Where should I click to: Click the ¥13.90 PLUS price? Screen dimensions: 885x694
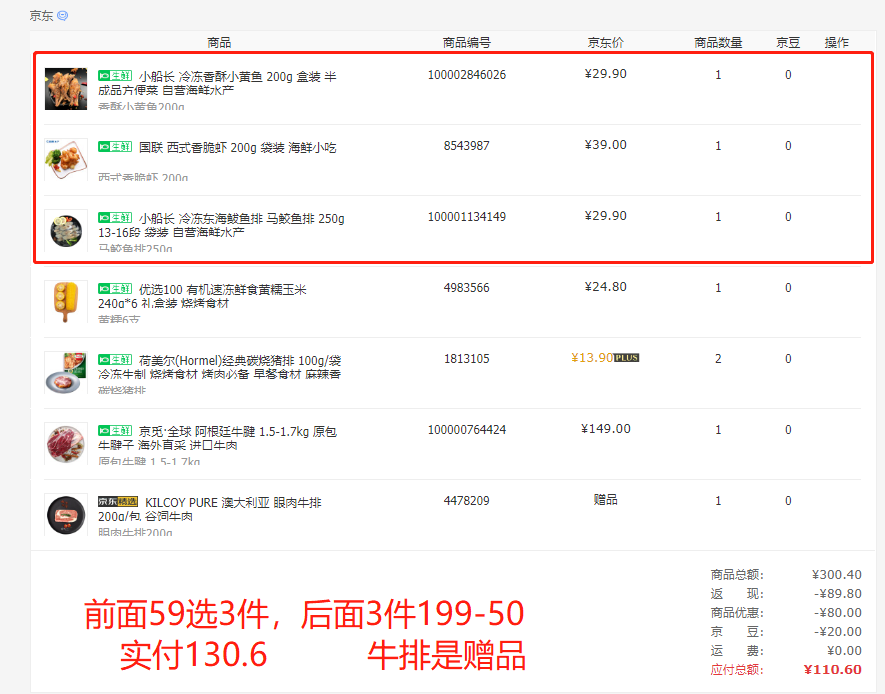pos(592,358)
